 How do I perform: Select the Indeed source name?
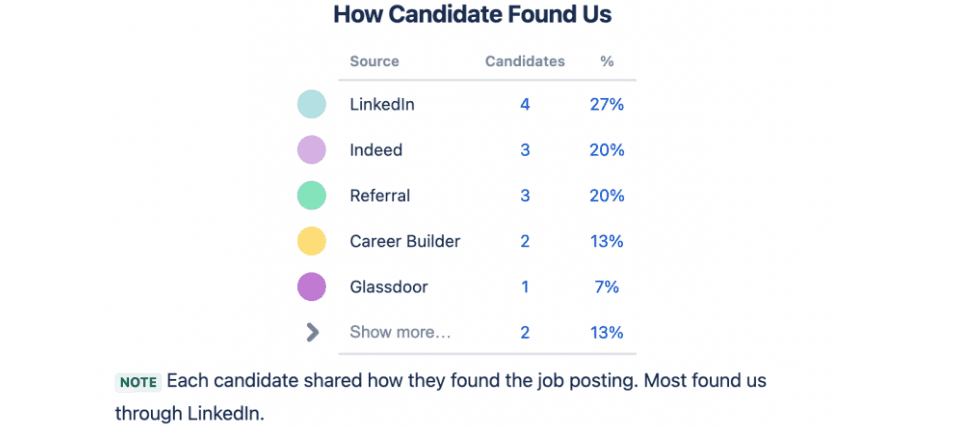tap(376, 150)
